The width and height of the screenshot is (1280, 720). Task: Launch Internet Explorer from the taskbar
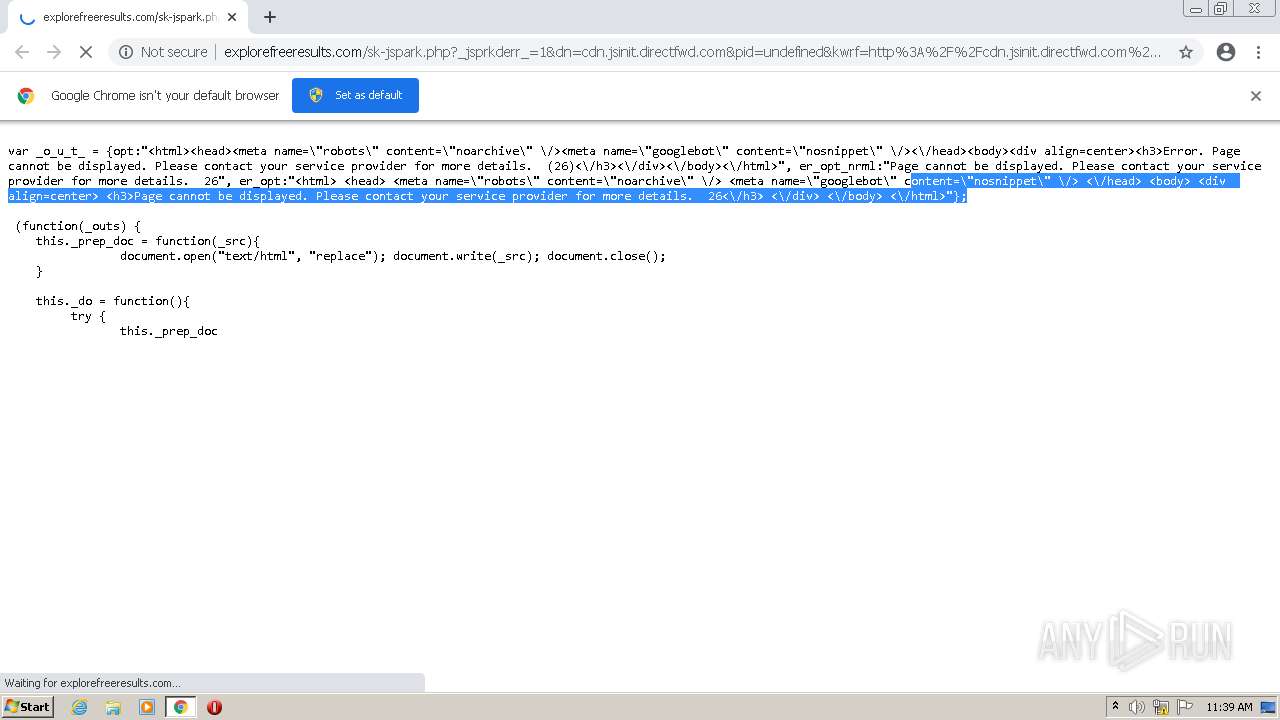(80, 706)
